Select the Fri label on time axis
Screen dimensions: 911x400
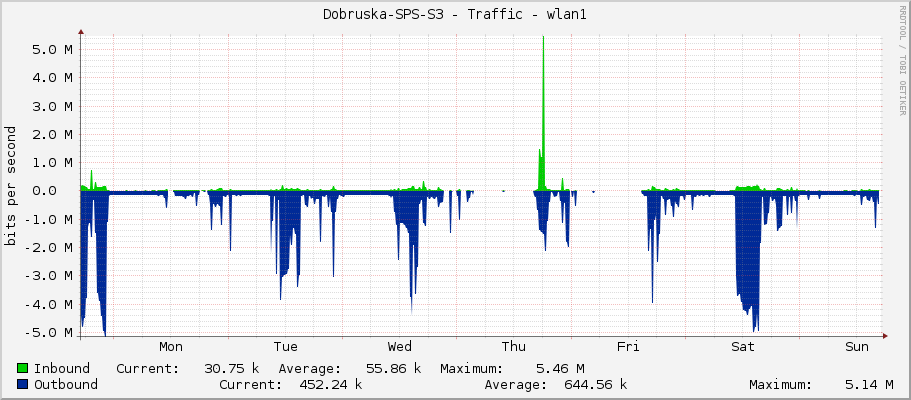(x=628, y=347)
